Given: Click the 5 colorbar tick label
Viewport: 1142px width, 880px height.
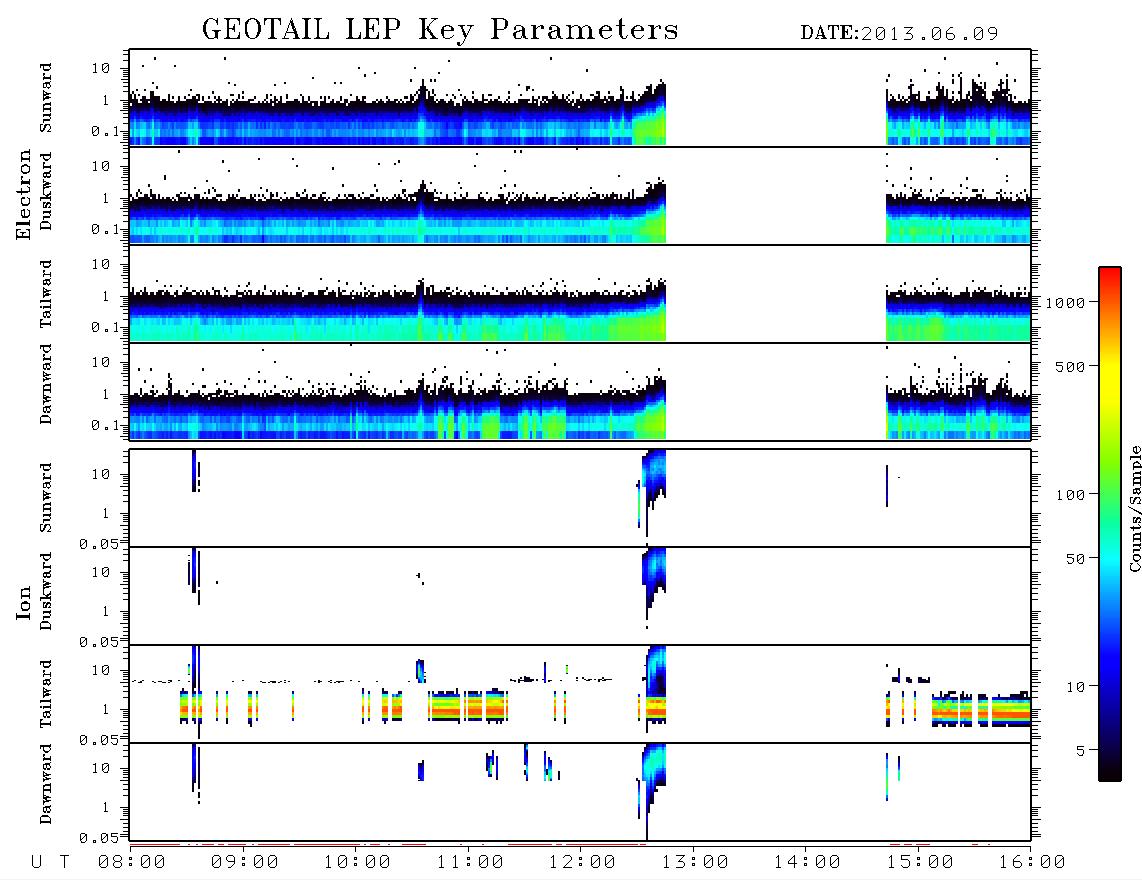Looking at the screenshot, I should (x=1081, y=751).
